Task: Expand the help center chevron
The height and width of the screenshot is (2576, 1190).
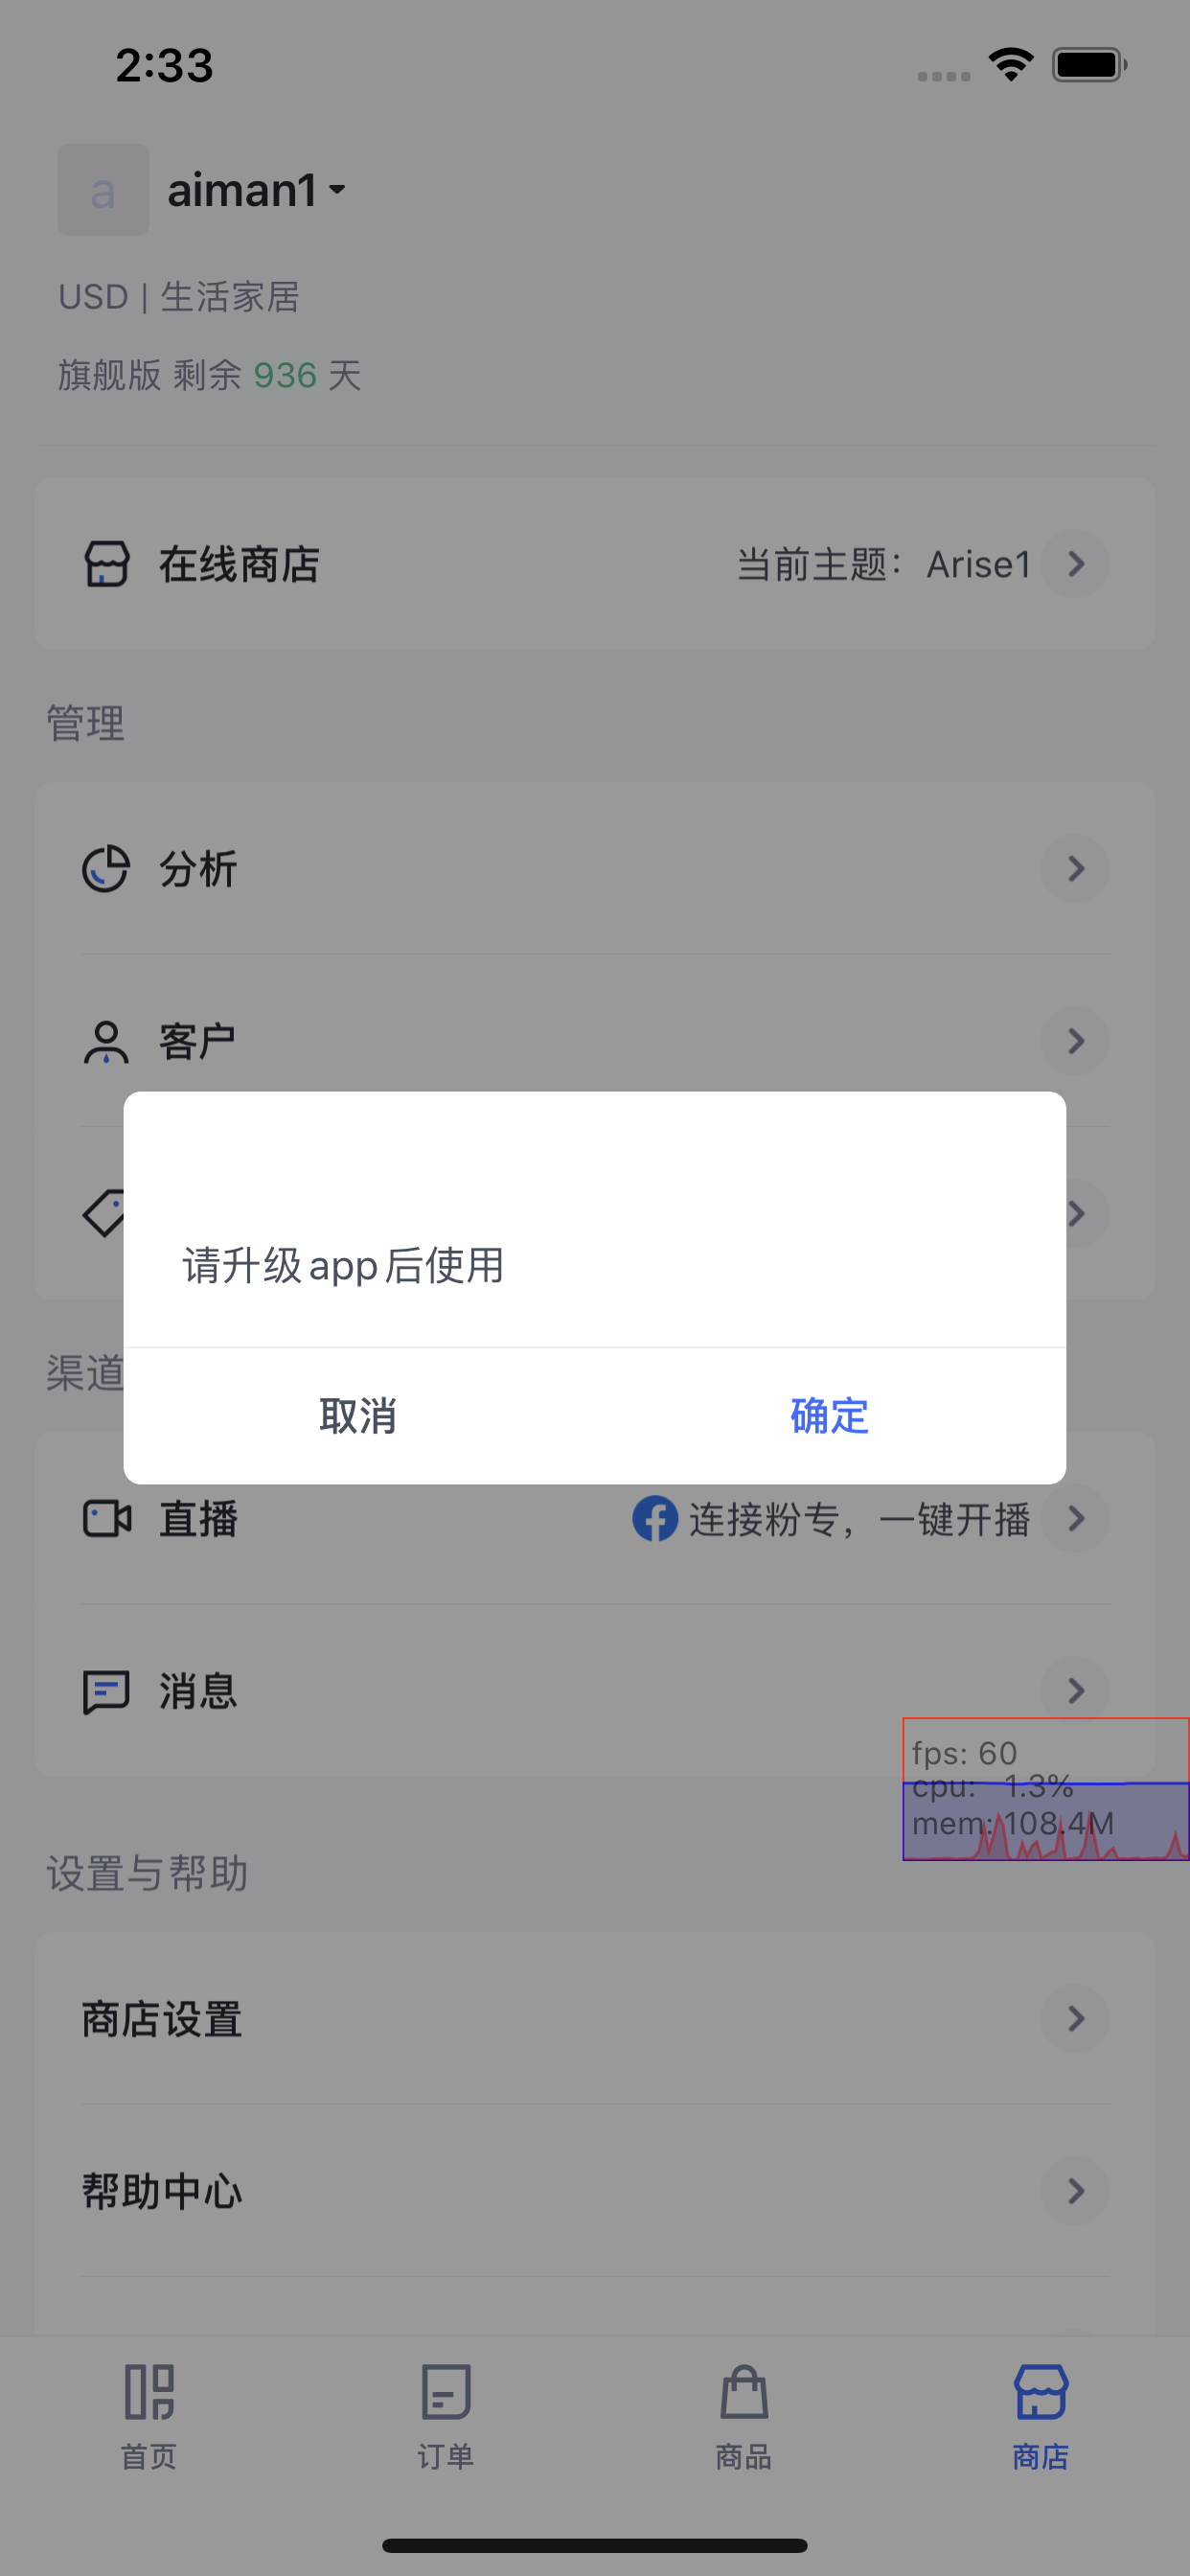Action: (x=1075, y=2191)
